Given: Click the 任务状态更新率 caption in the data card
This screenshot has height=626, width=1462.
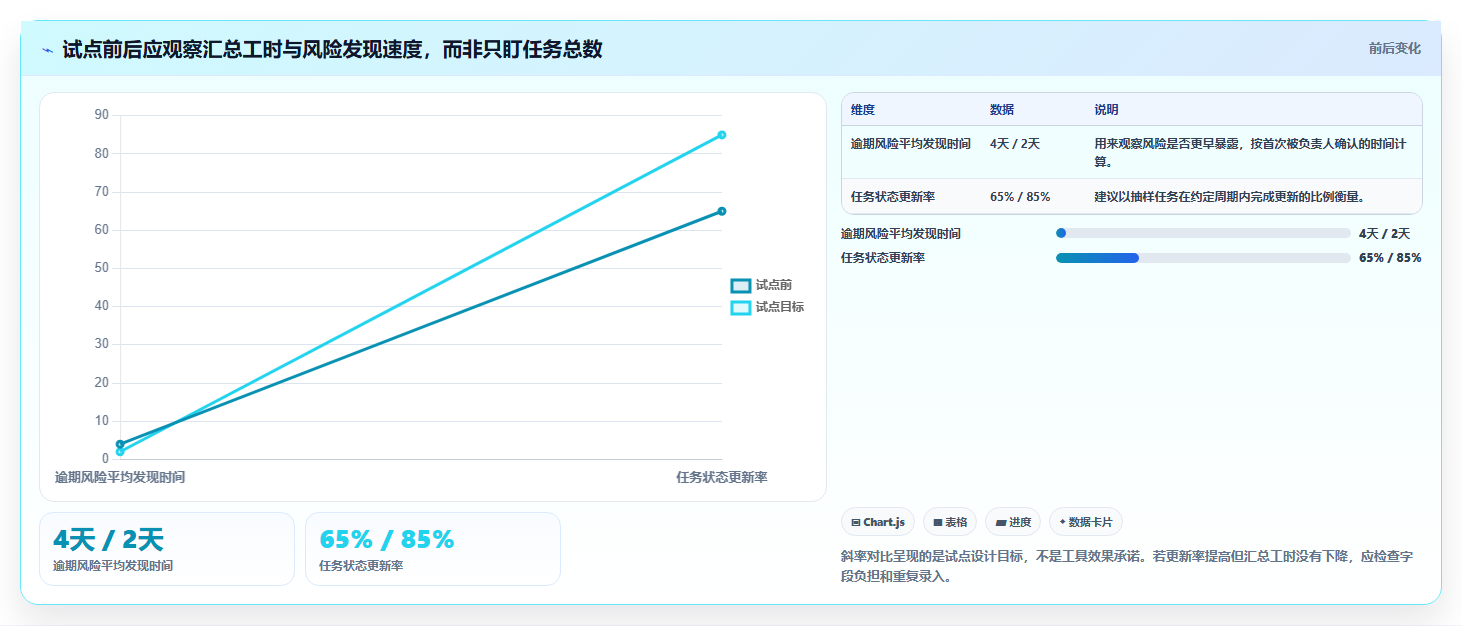Looking at the screenshot, I should pos(361,566).
